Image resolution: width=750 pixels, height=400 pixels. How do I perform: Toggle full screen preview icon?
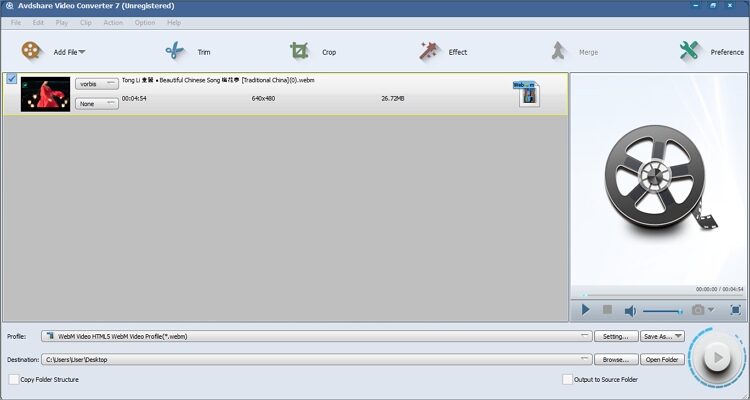(x=736, y=310)
